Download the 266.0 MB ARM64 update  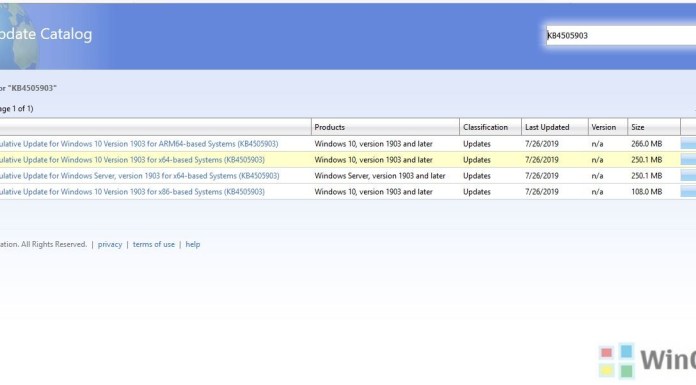(688, 144)
